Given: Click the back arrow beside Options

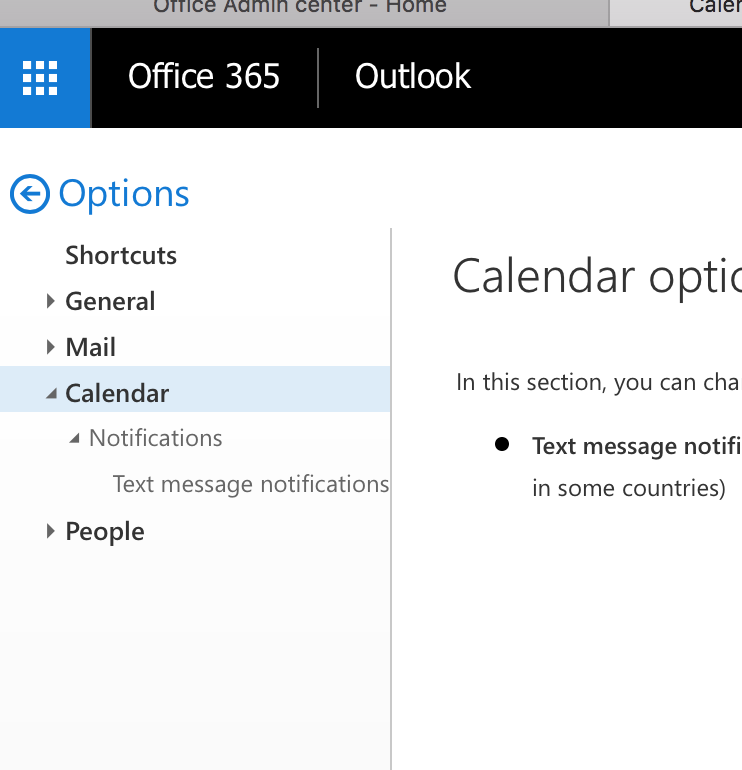Looking at the screenshot, I should (x=30, y=194).
